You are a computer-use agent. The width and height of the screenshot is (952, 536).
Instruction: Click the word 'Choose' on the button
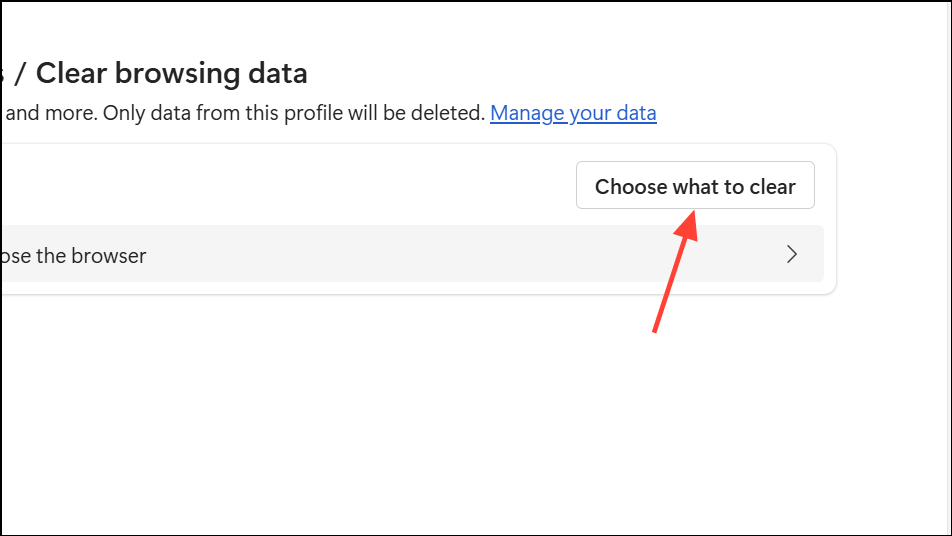click(628, 186)
